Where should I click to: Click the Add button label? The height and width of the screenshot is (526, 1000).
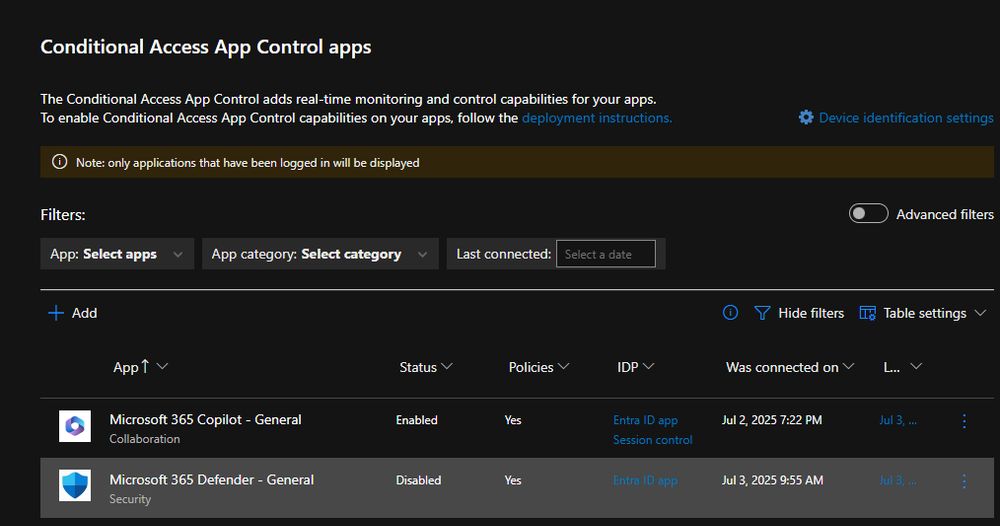(84, 313)
